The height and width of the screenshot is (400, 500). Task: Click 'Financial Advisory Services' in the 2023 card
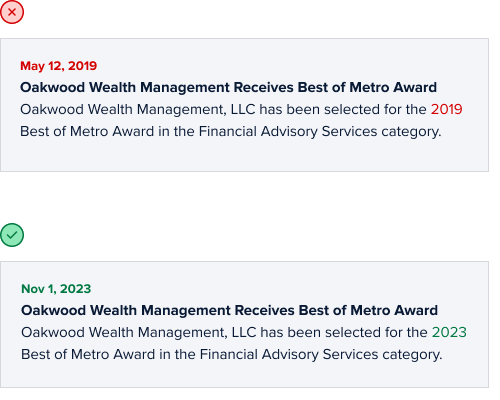coord(289,354)
